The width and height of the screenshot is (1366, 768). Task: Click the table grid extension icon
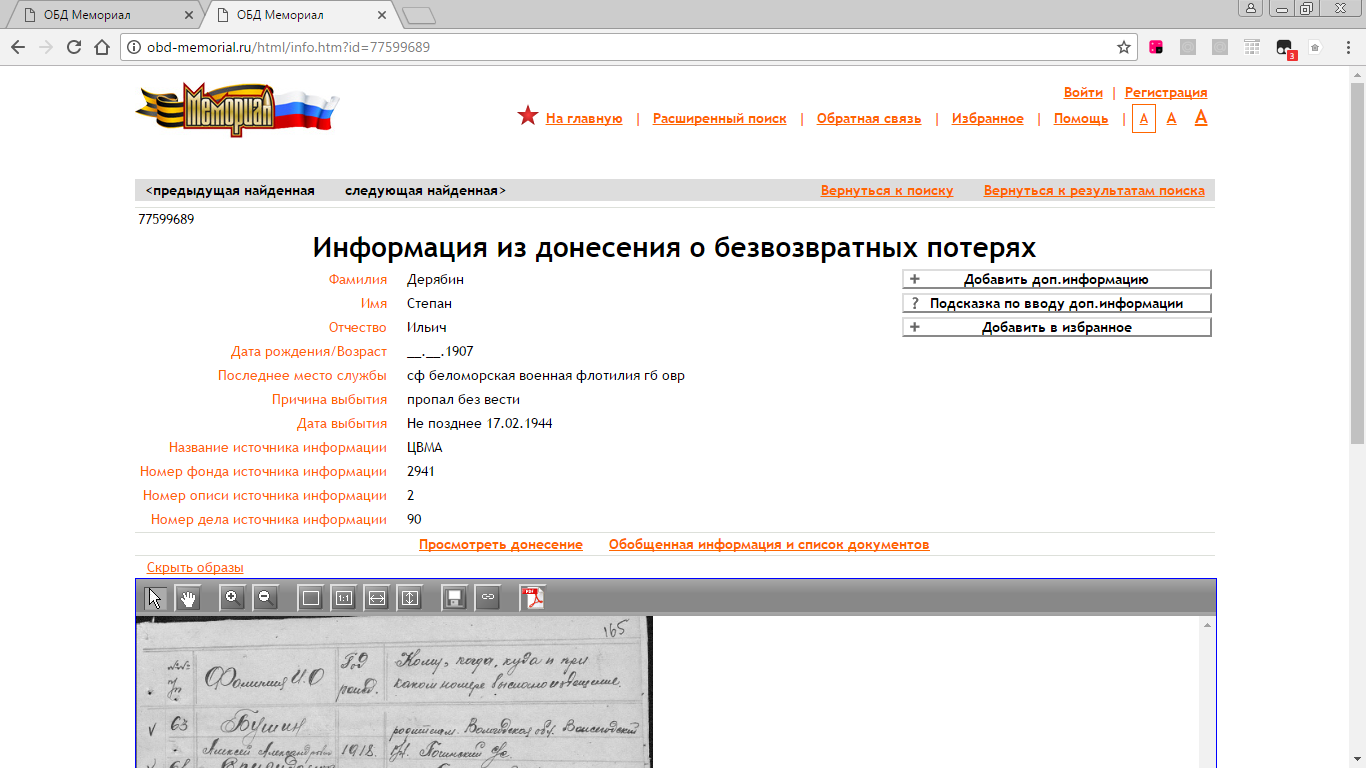1252,47
